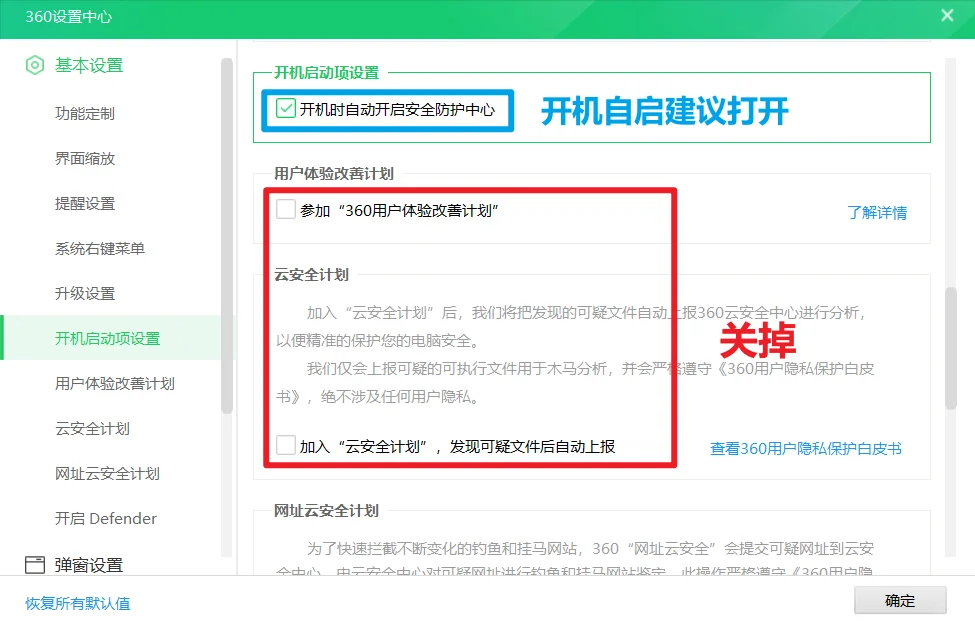
Task: Open 云安全计划 in the sidebar
Action: (92, 428)
